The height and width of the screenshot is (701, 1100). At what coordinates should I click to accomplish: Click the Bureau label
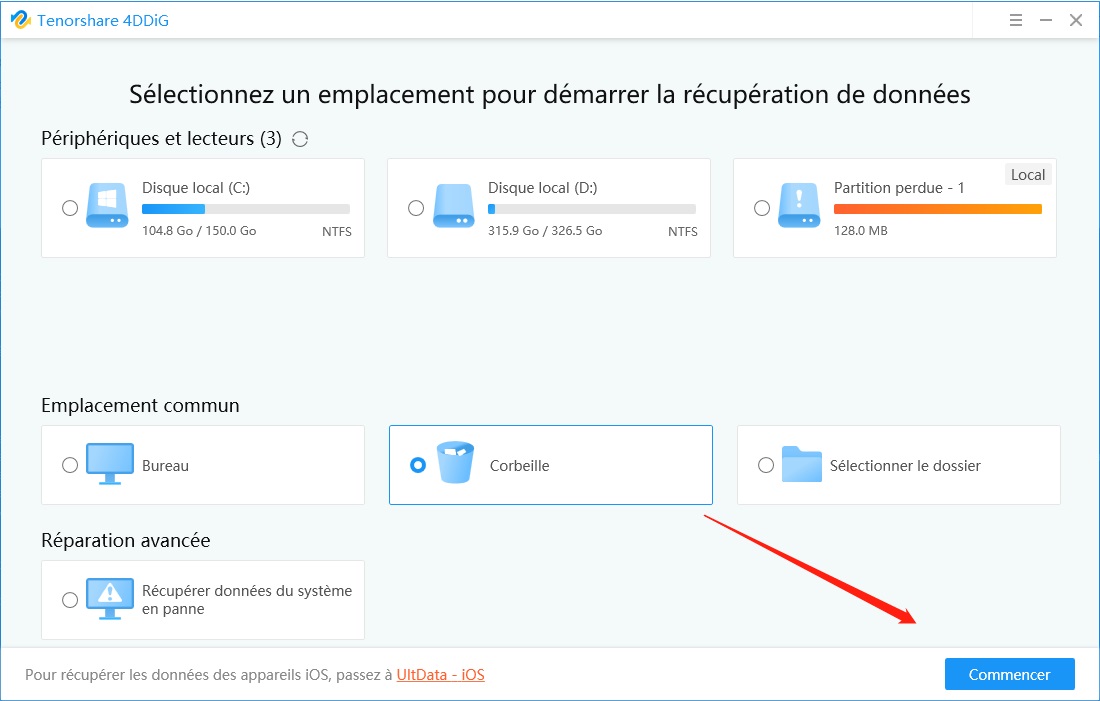click(x=166, y=466)
